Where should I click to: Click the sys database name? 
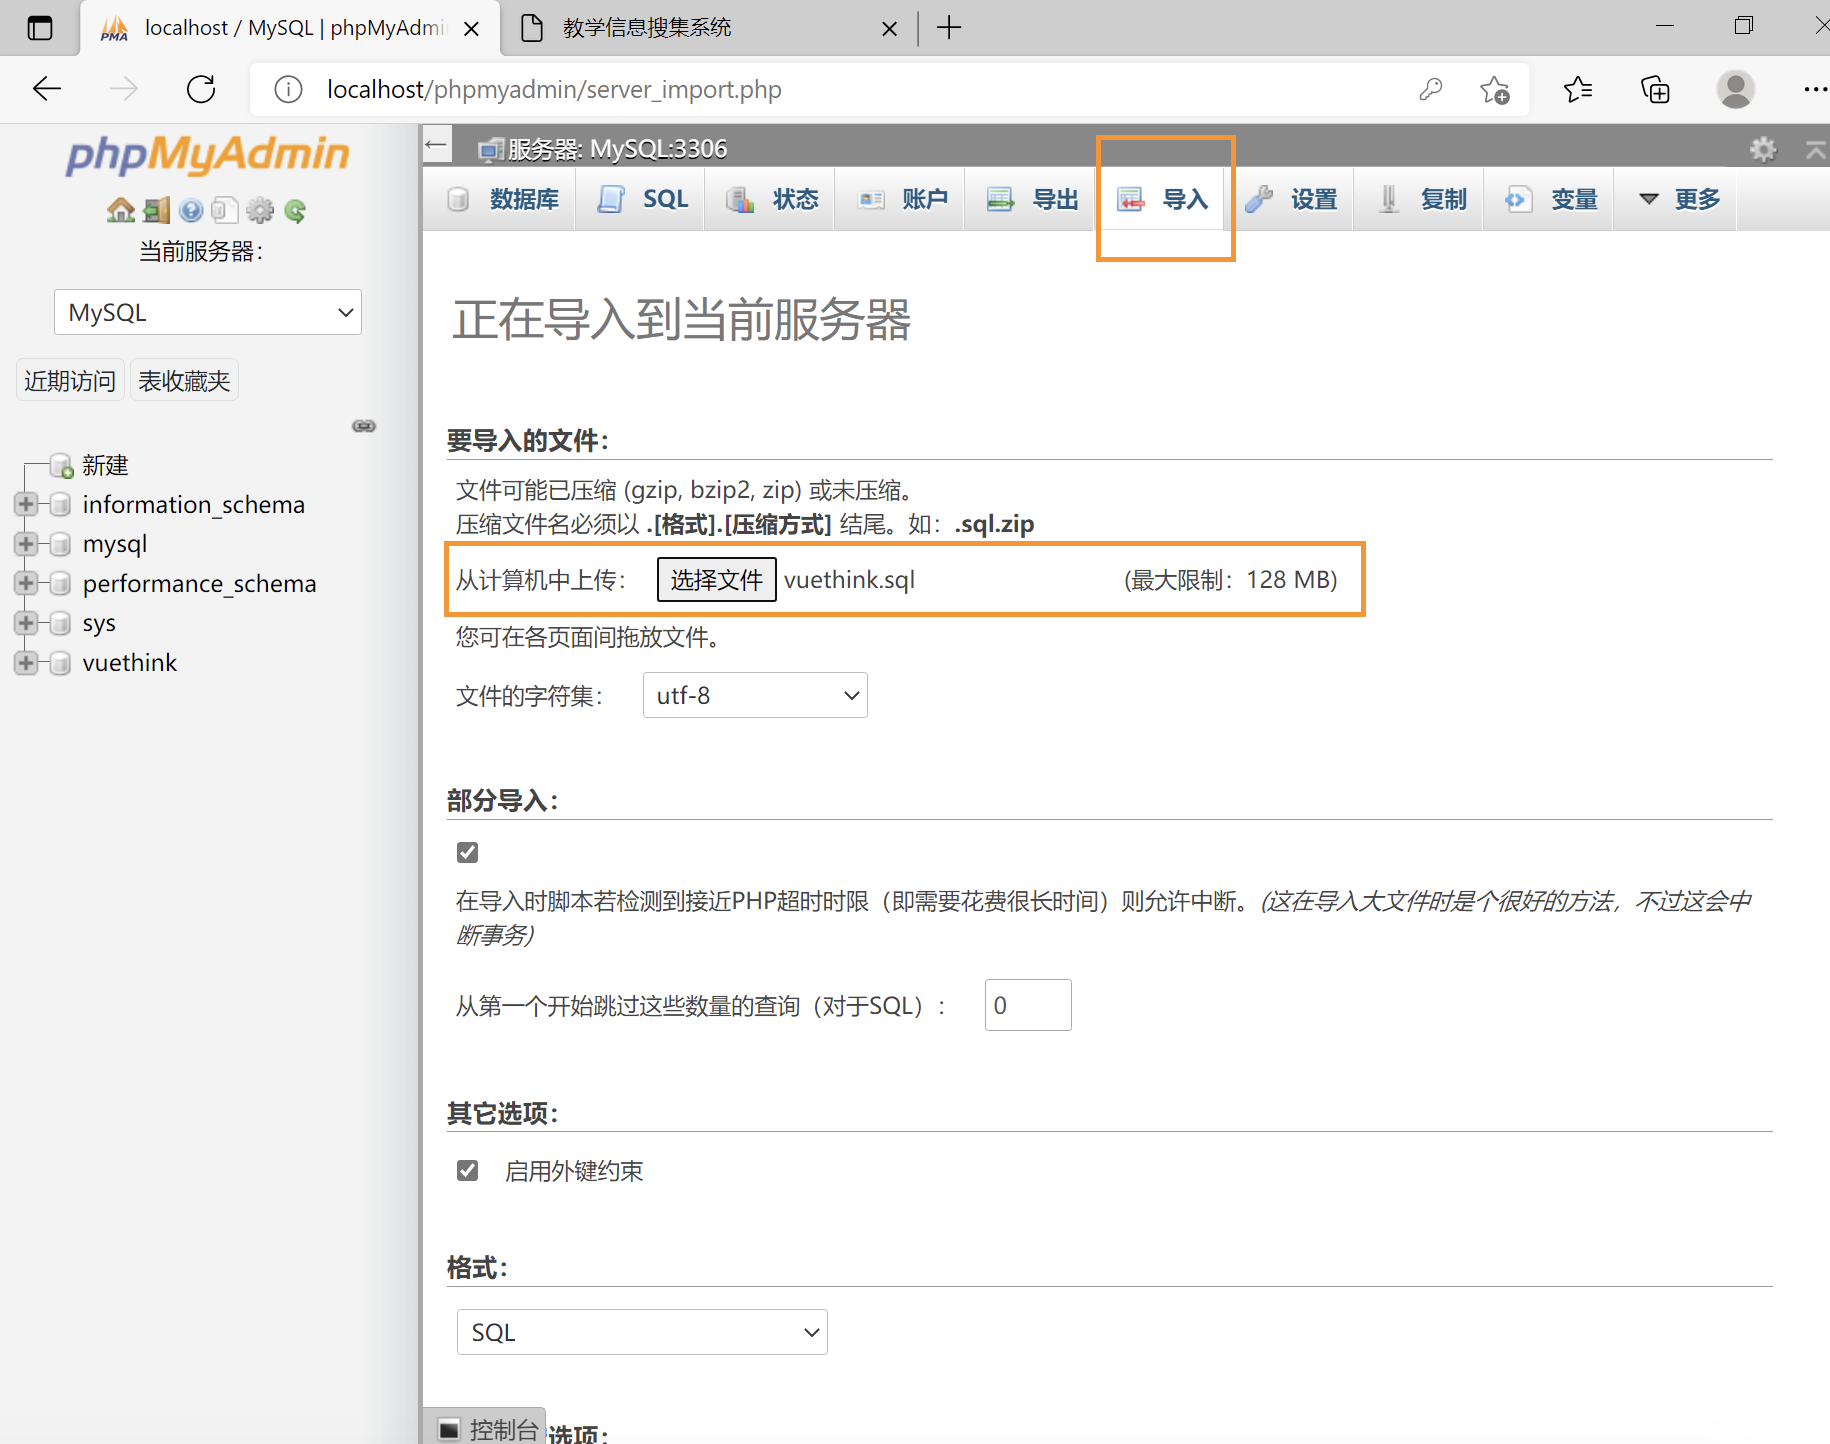coord(99,623)
